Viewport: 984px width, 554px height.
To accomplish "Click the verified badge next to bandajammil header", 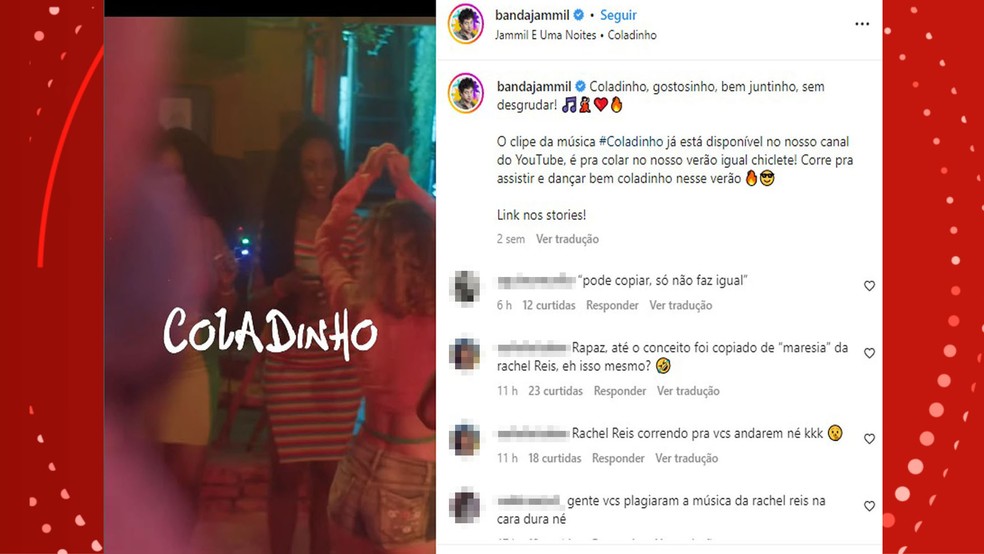I will click(579, 15).
